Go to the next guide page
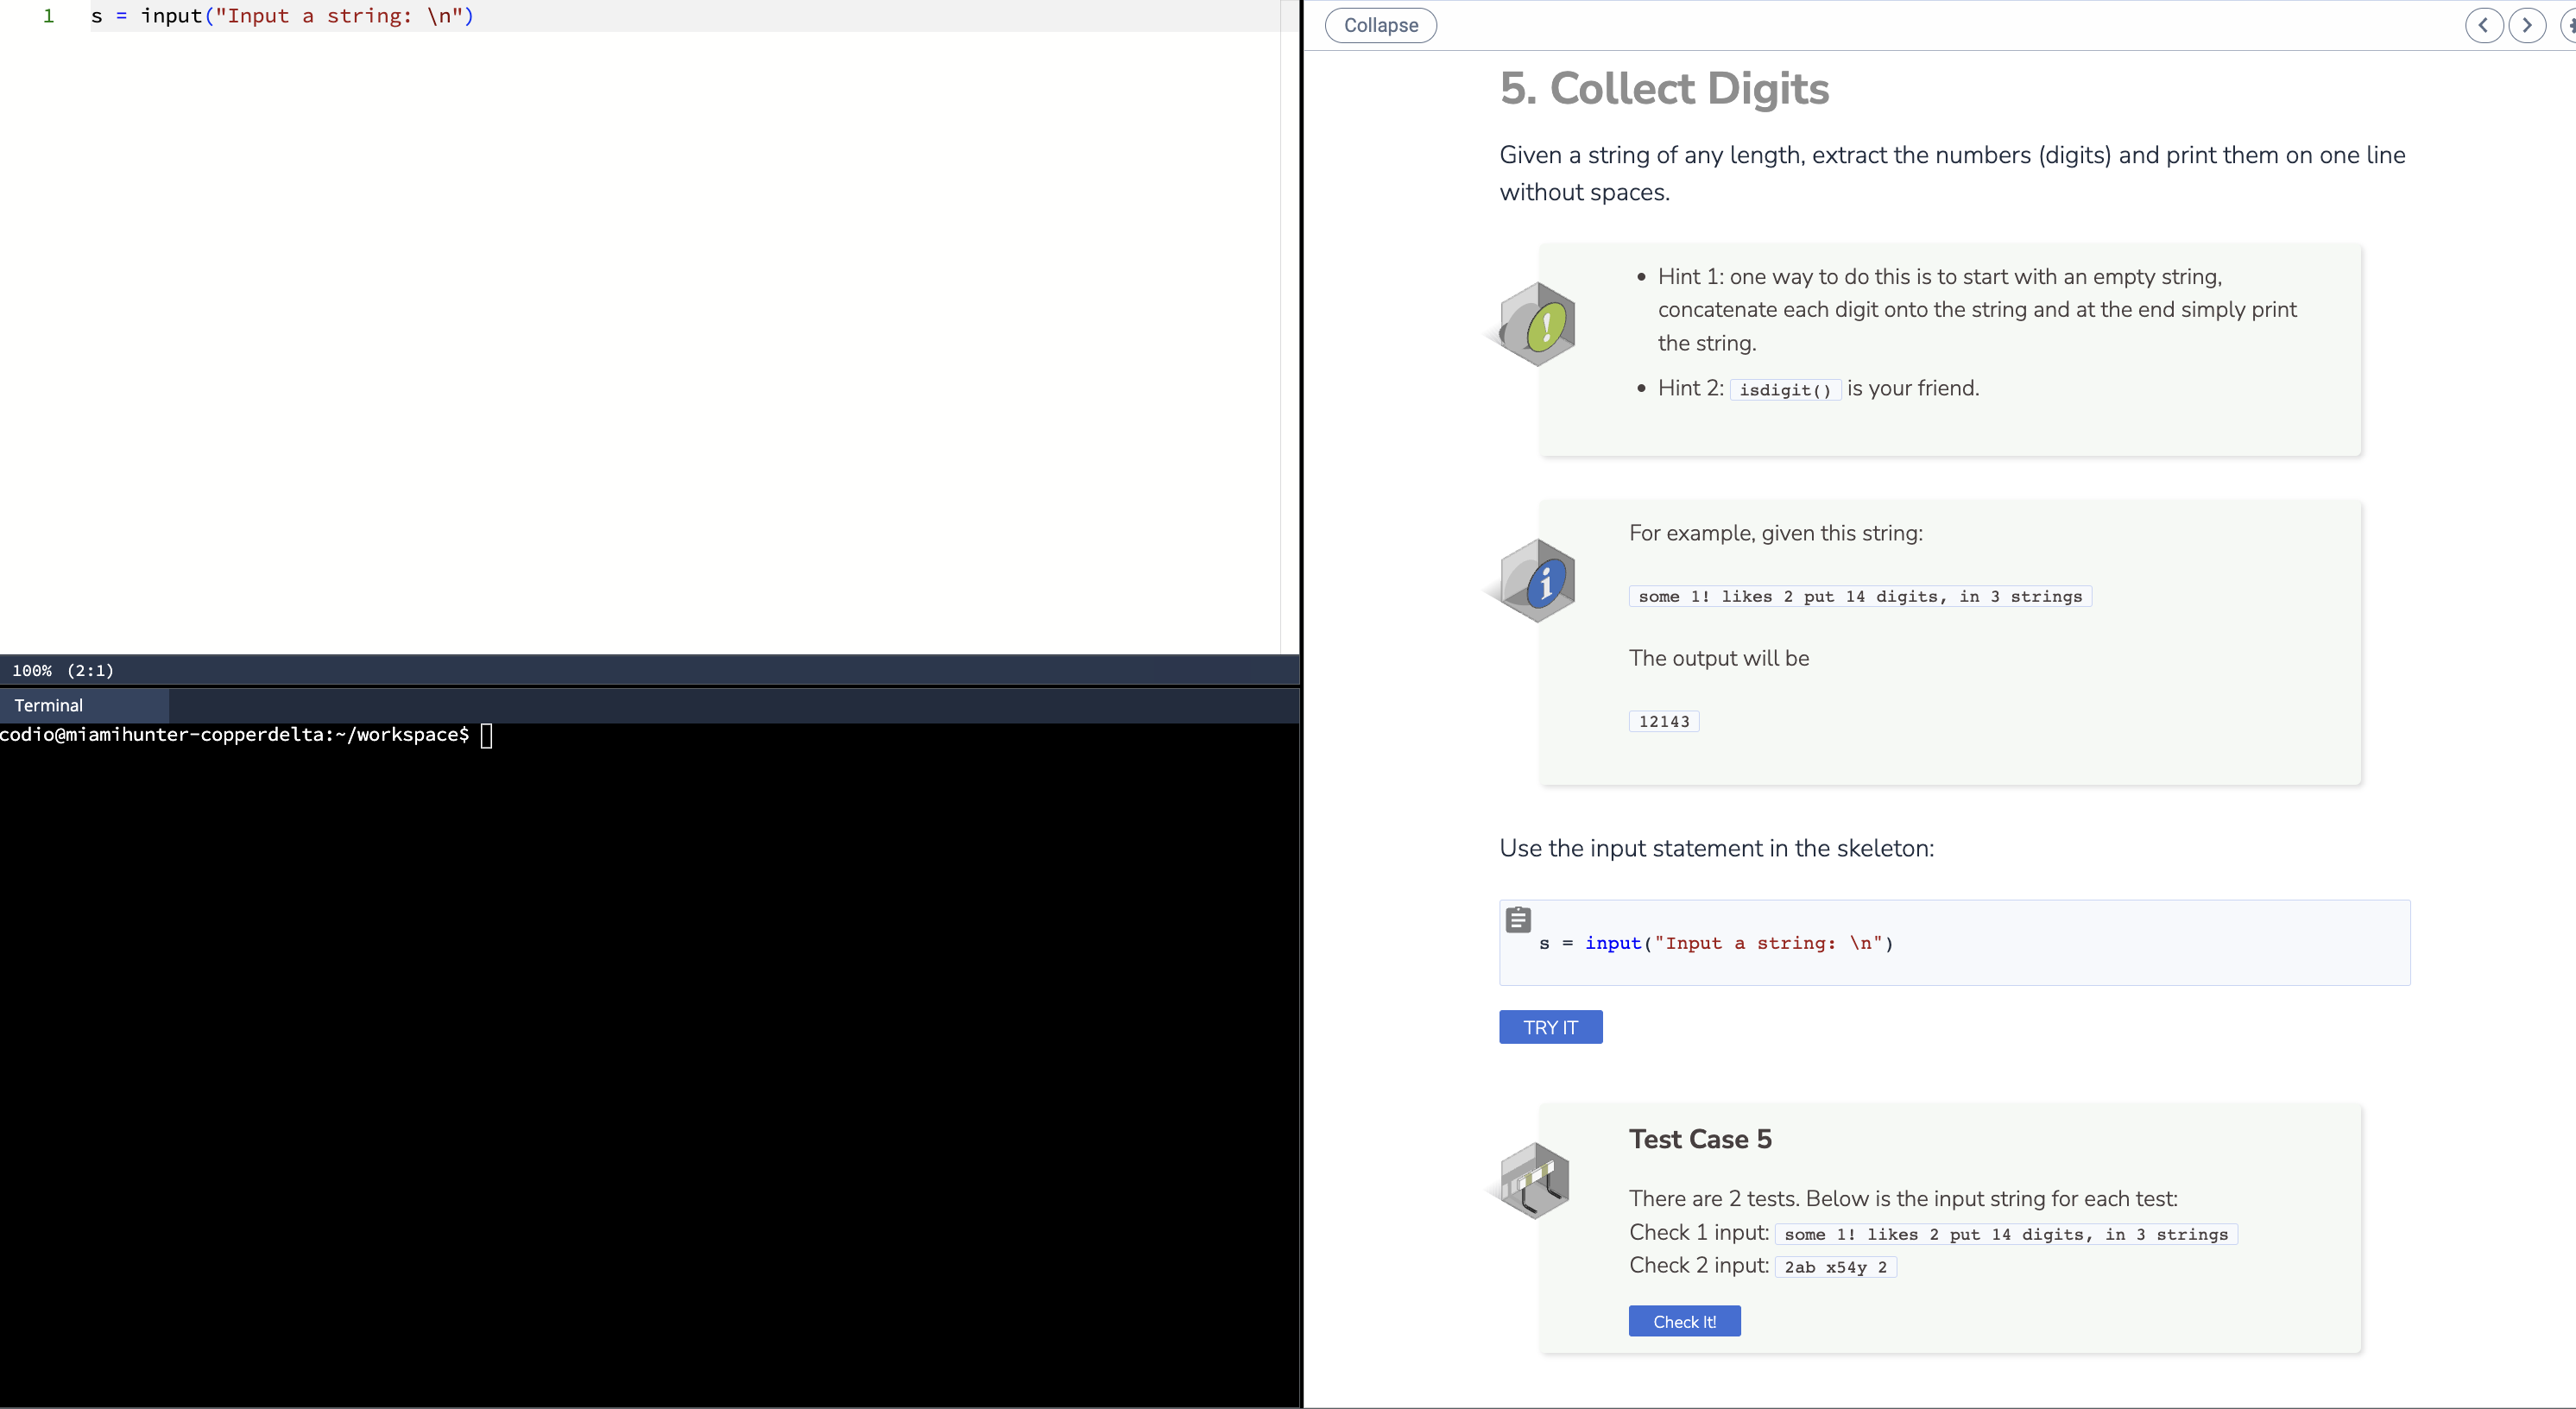The height and width of the screenshot is (1409, 2576). tap(2527, 25)
